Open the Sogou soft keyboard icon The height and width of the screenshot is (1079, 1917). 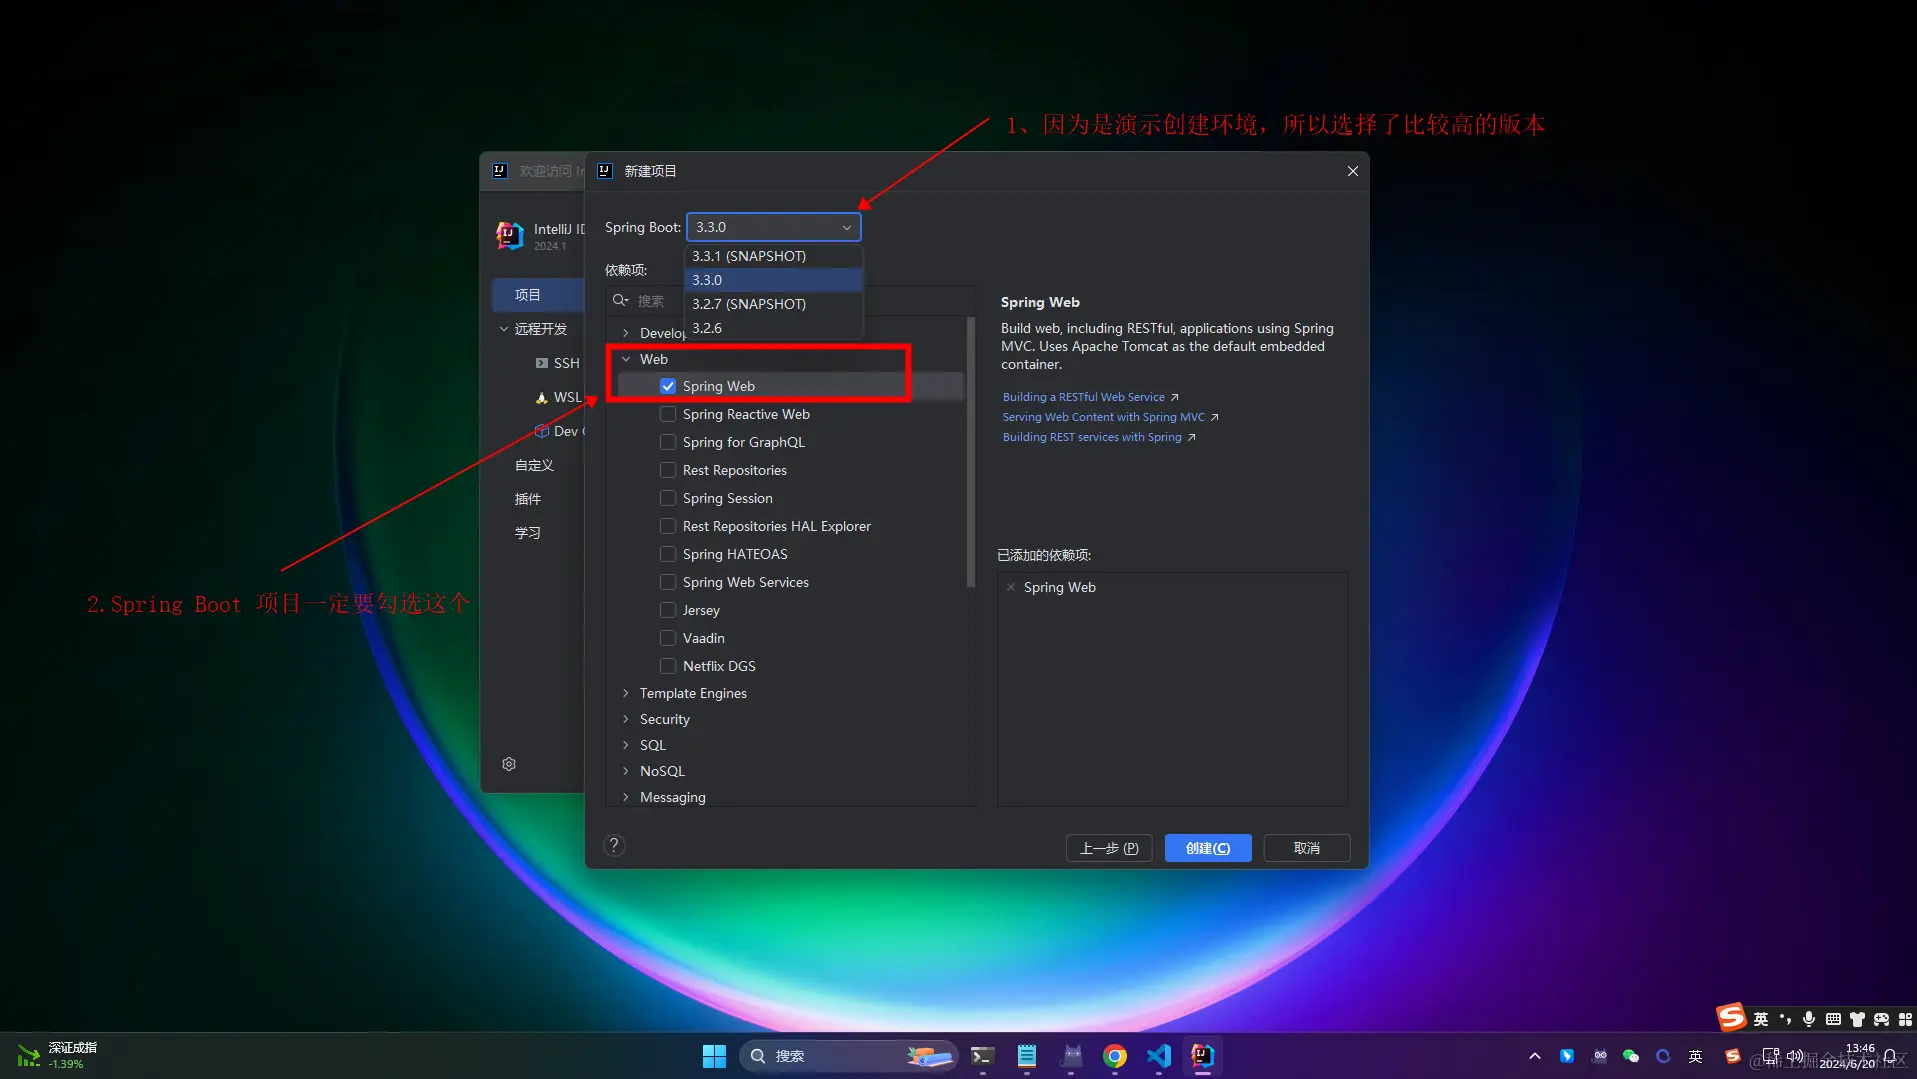[x=1833, y=1019]
